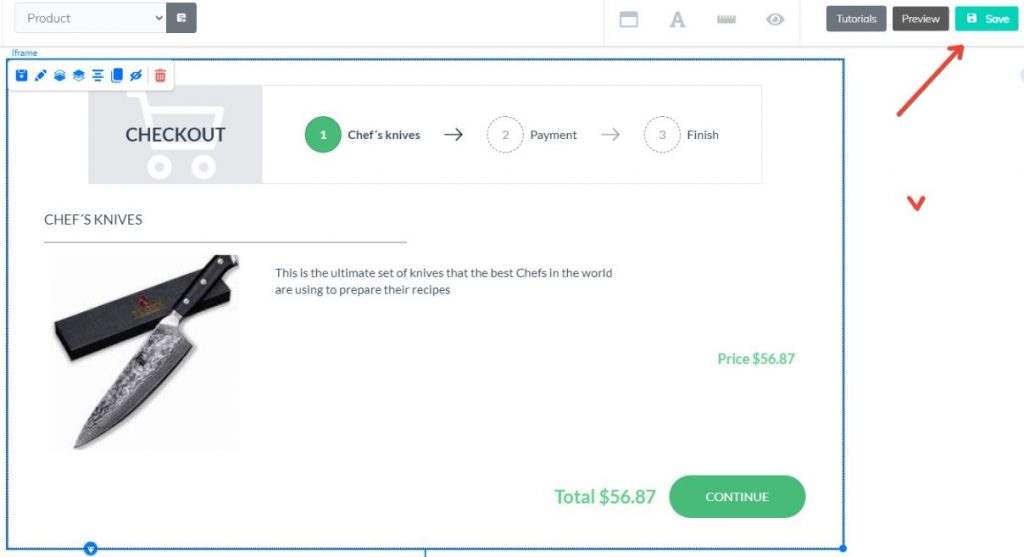Move the element one layer up

78,76
